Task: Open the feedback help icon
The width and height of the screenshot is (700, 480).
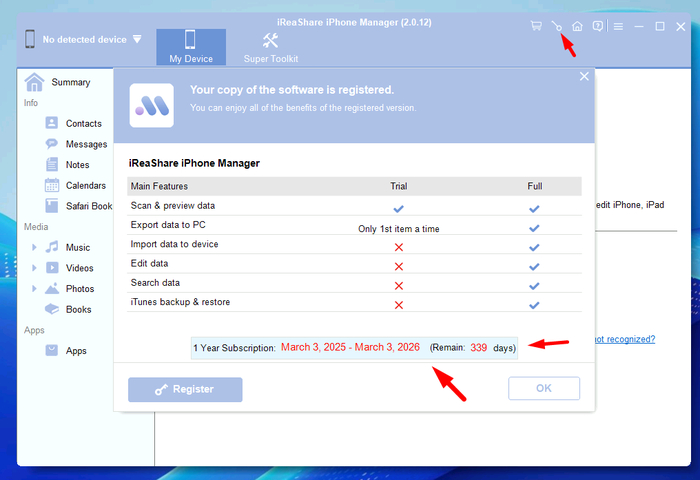Action: pos(597,26)
